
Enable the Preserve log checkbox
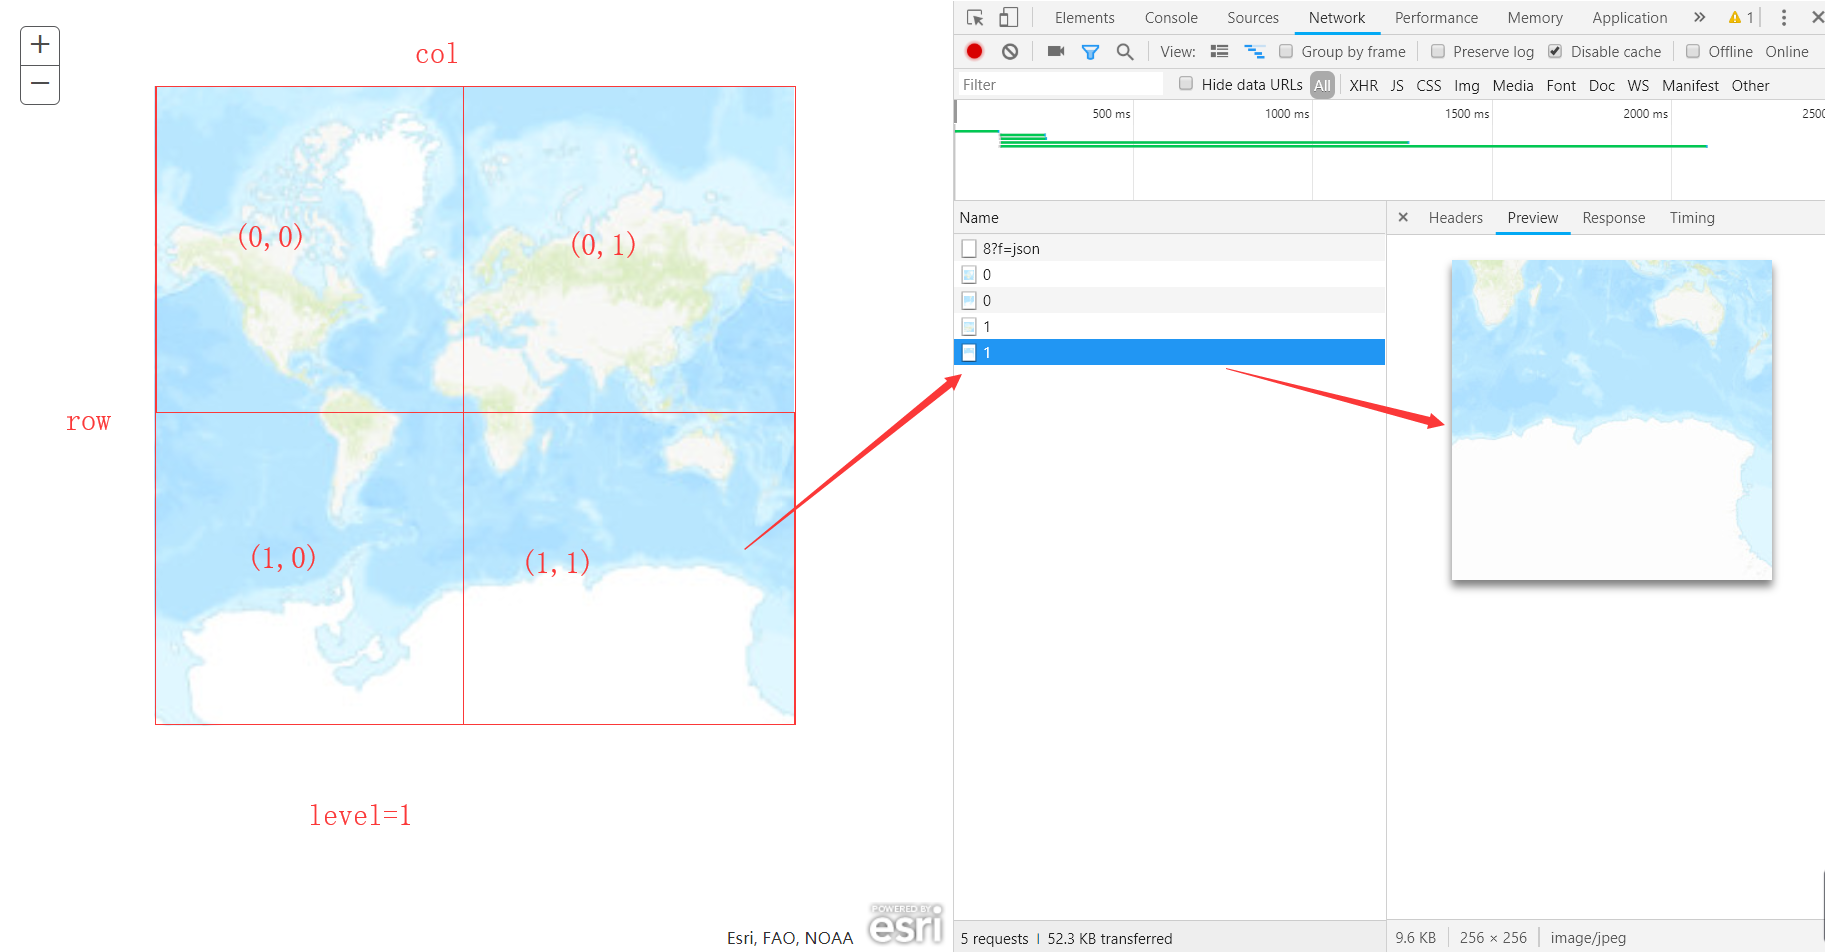[1438, 51]
